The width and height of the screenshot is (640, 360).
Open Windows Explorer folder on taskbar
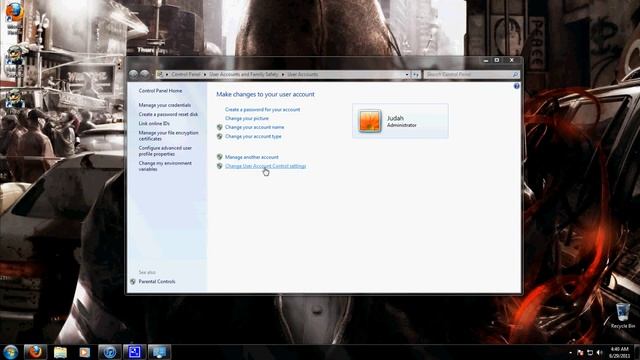pos(60,352)
